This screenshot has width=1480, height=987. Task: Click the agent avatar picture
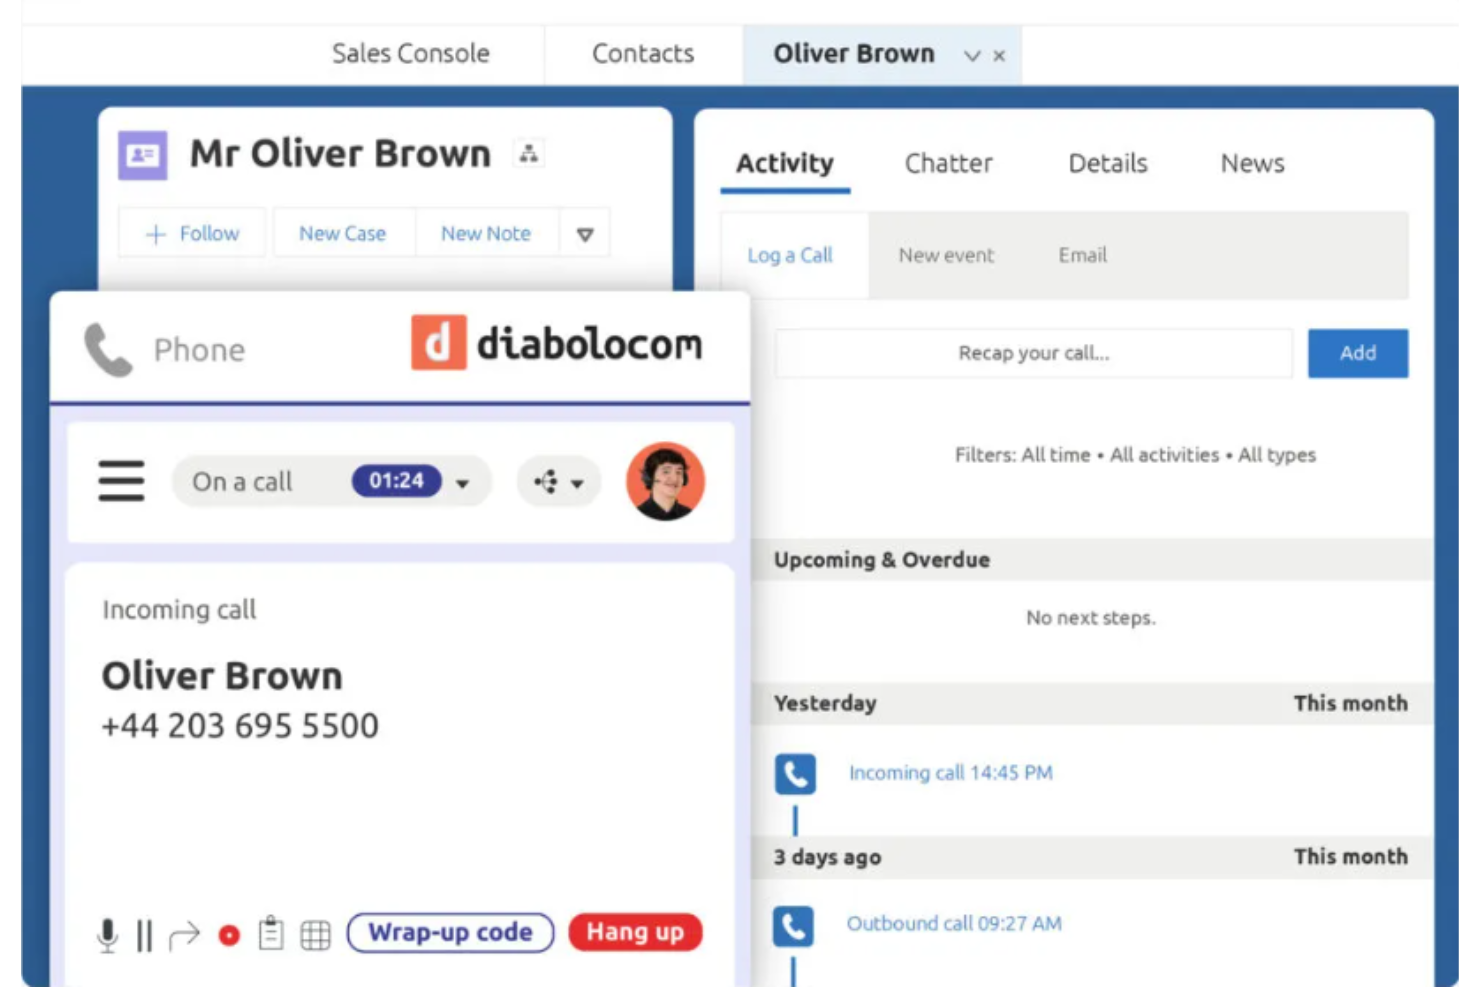tap(665, 481)
